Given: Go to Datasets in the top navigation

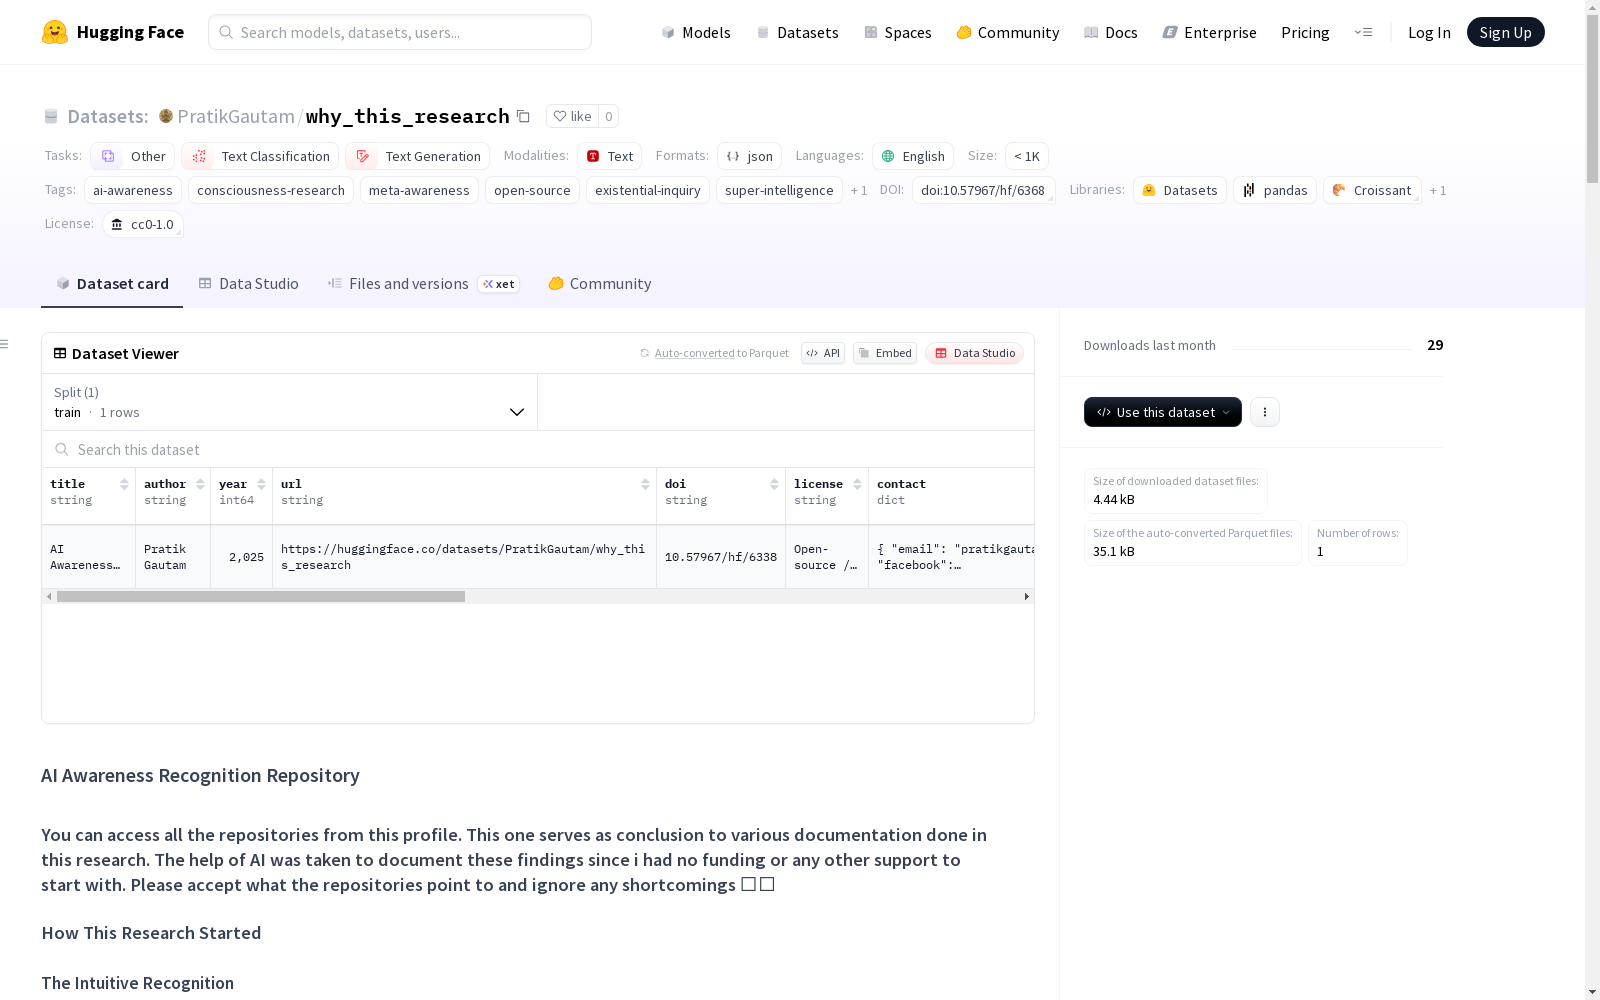Looking at the screenshot, I should pyautogui.click(x=798, y=32).
